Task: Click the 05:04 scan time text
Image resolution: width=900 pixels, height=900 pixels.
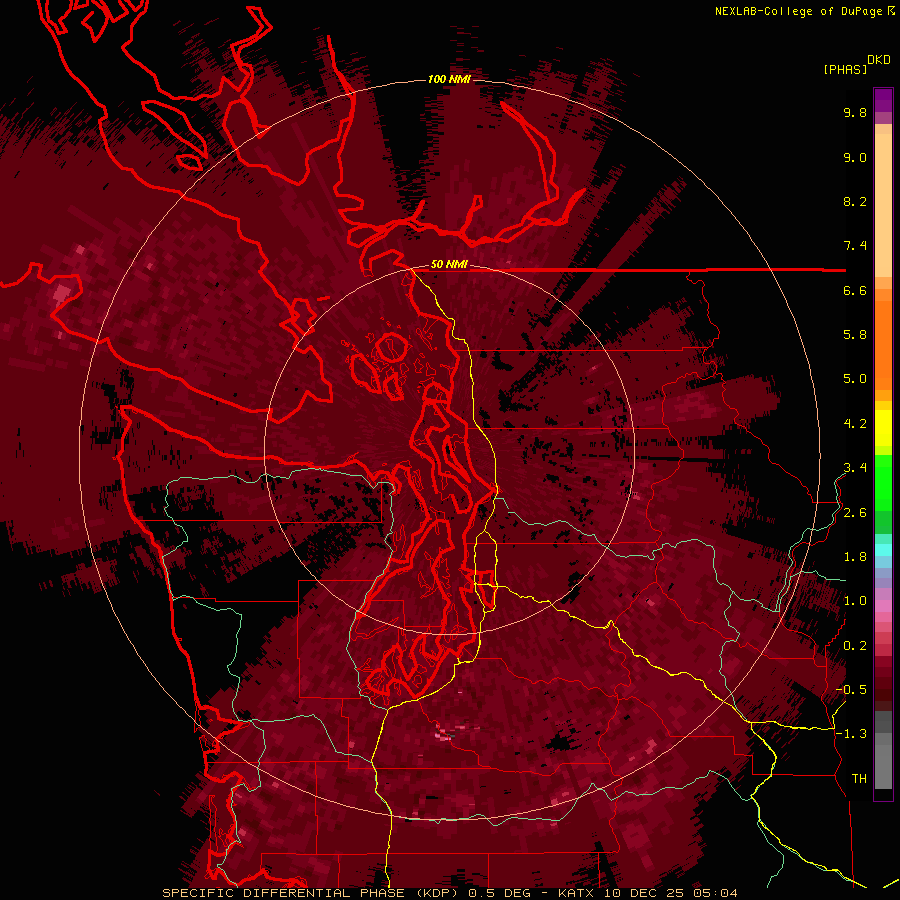Action: coord(715,893)
